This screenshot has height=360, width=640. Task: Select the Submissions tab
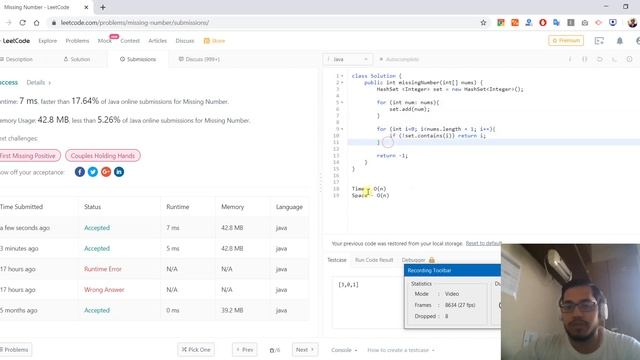coord(138,59)
